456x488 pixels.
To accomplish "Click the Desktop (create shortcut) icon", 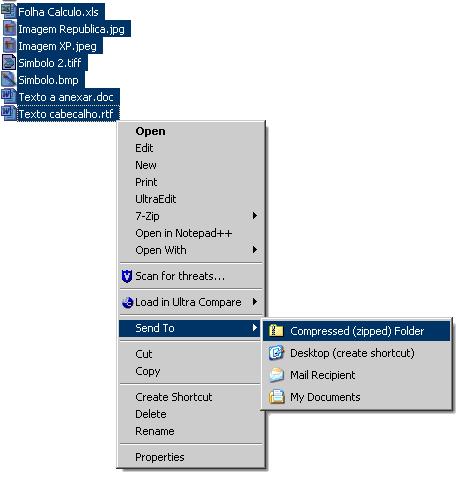I will 276,353.
